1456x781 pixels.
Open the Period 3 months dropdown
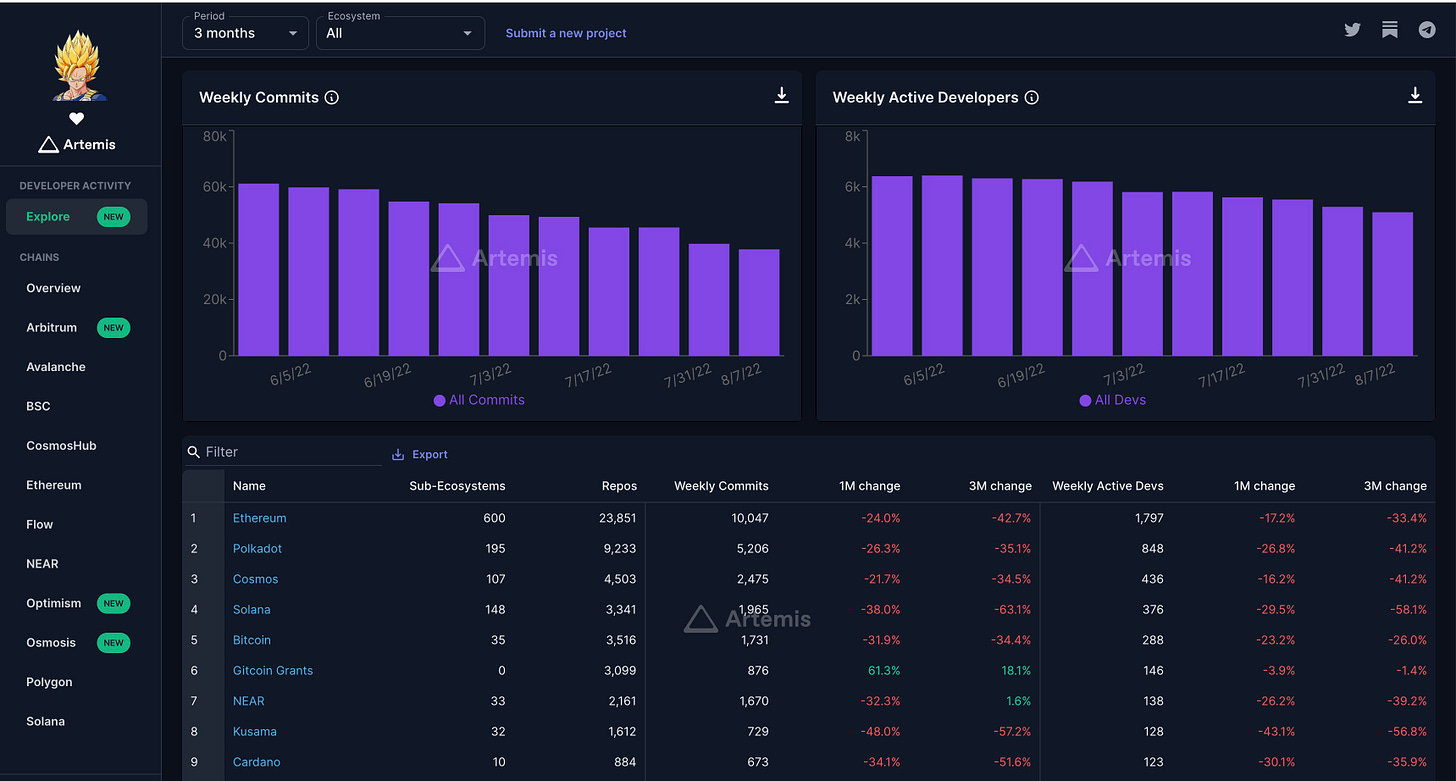pyautogui.click(x=245, y=33)
